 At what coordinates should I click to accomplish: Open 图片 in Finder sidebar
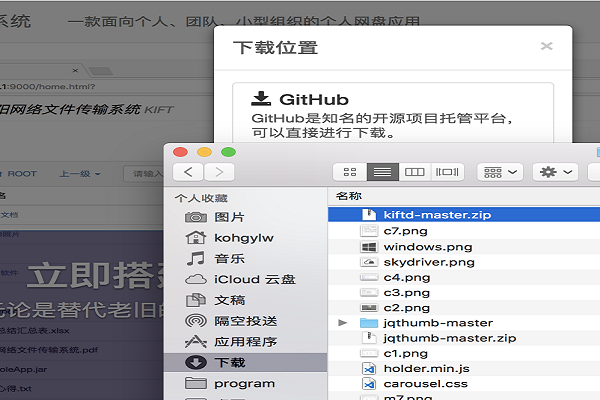click(x=245, y=217)
